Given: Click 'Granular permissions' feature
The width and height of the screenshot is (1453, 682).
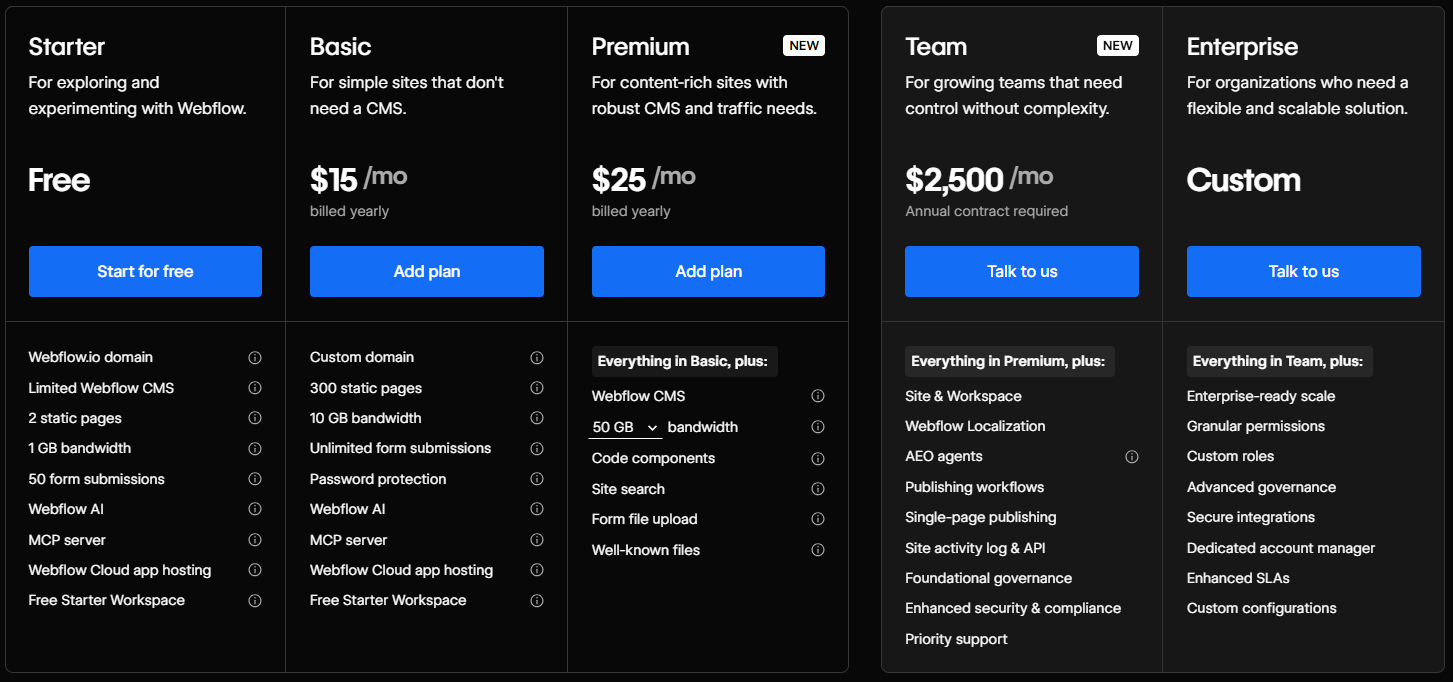Looking at the screenshot, I should coord(1256,426).
